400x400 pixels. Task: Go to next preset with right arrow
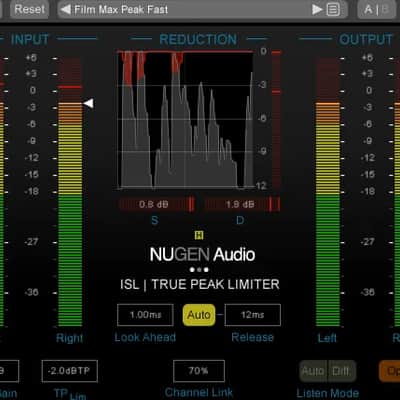tap(317, 9)
